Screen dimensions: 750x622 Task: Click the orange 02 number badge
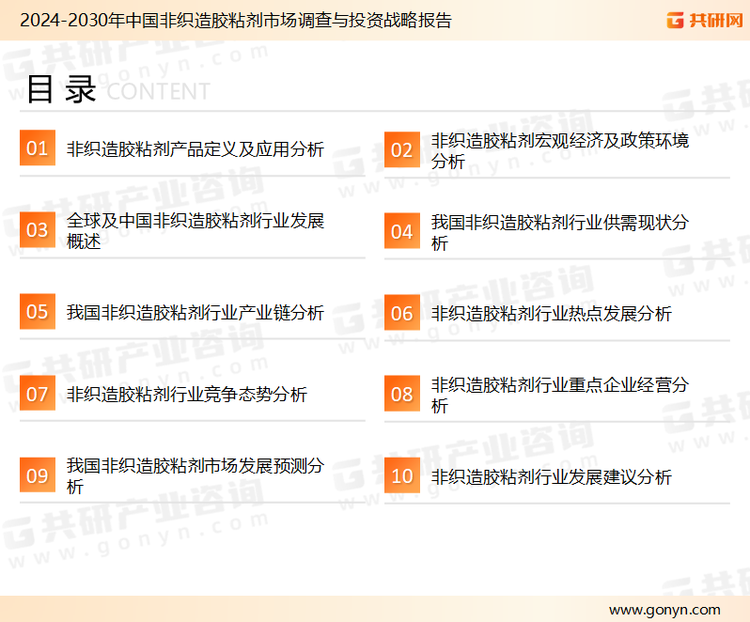coord(402,150)
